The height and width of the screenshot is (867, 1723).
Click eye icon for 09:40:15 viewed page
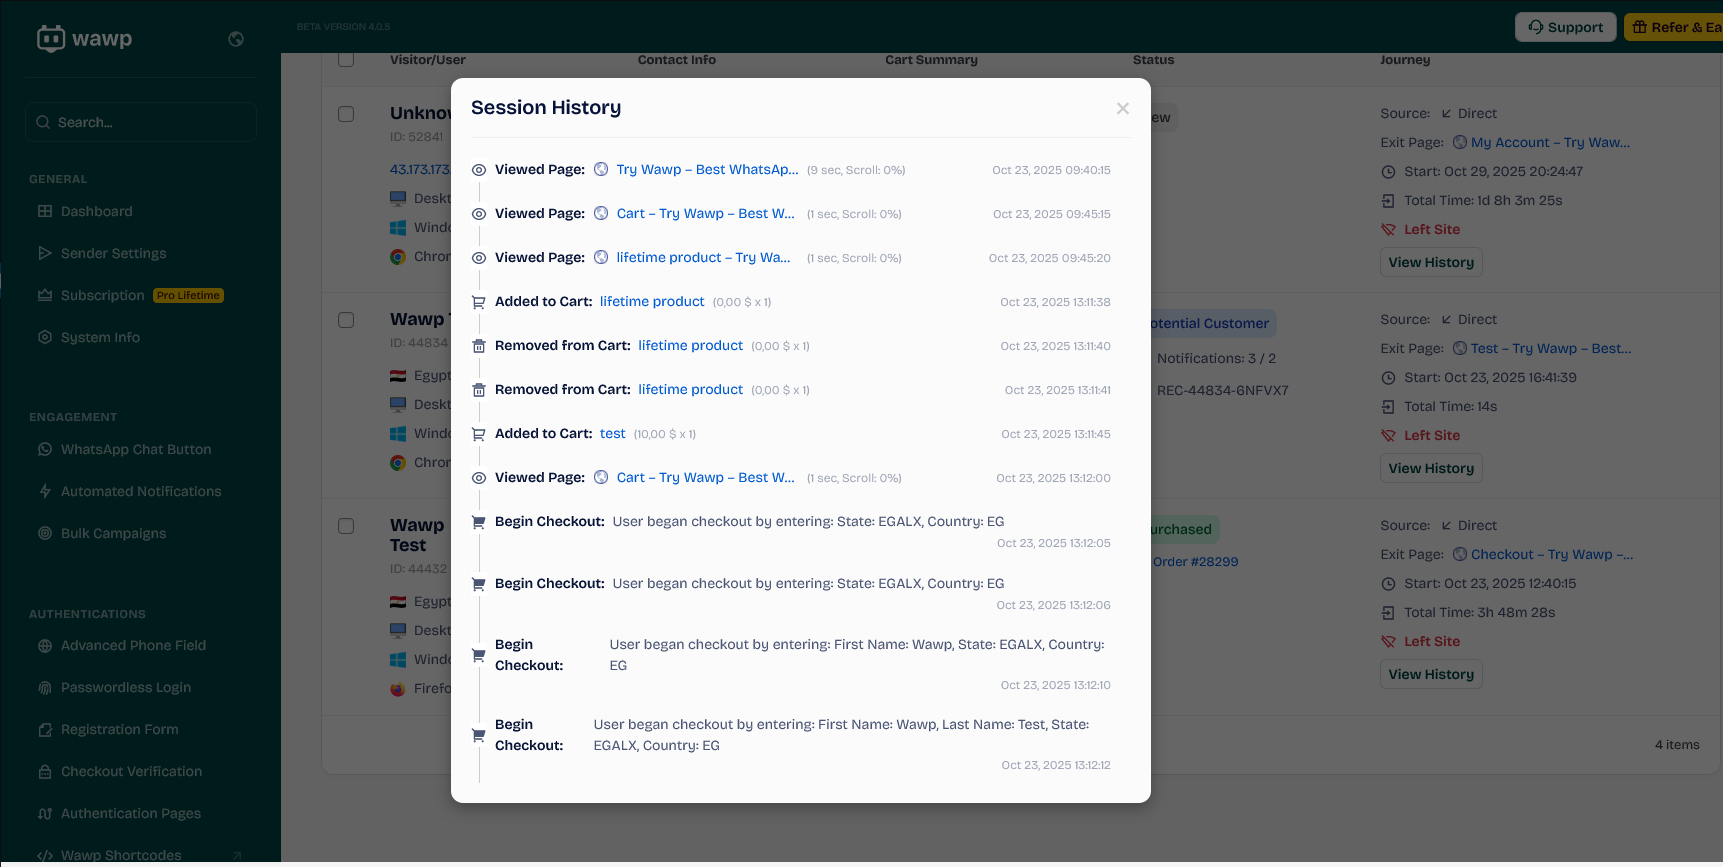click(x=479, y=170)
